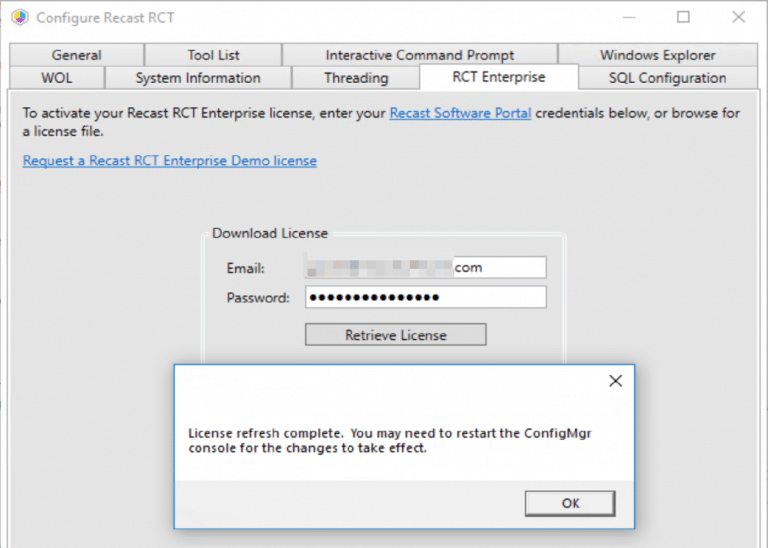Switch to System Information tab
The image size is (768, 548).
198,78
